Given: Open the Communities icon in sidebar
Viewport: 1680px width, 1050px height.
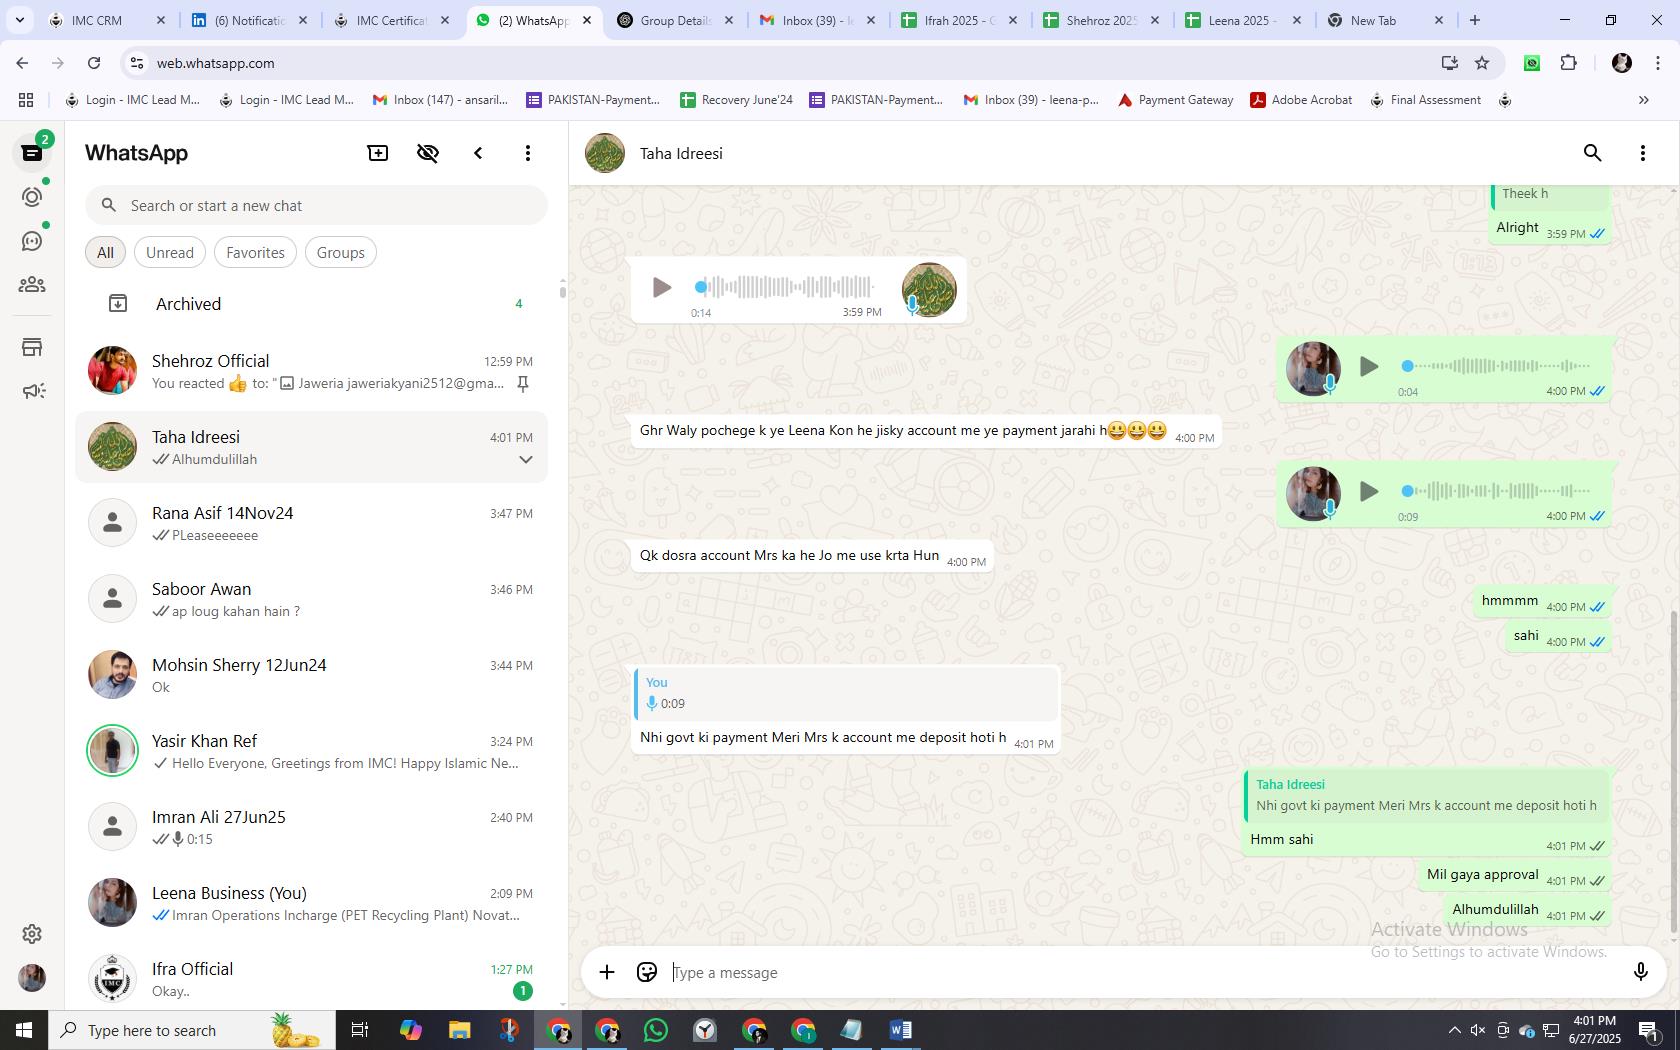Looking at the screenshot, I should [x=32, y=285].
